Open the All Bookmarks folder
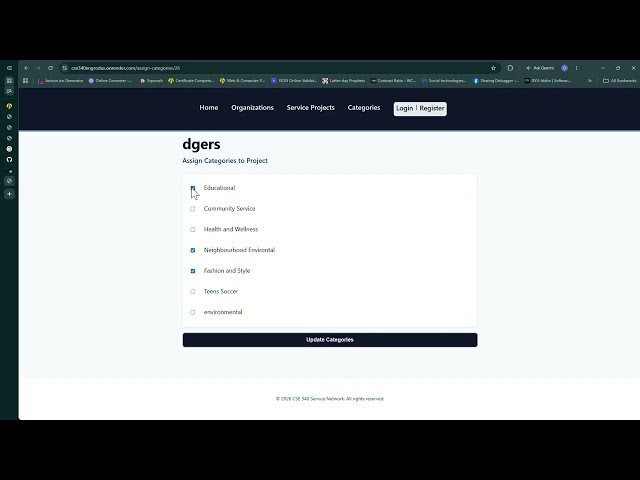The width and height of the screenshot is (640, 480). pos(620,81)
